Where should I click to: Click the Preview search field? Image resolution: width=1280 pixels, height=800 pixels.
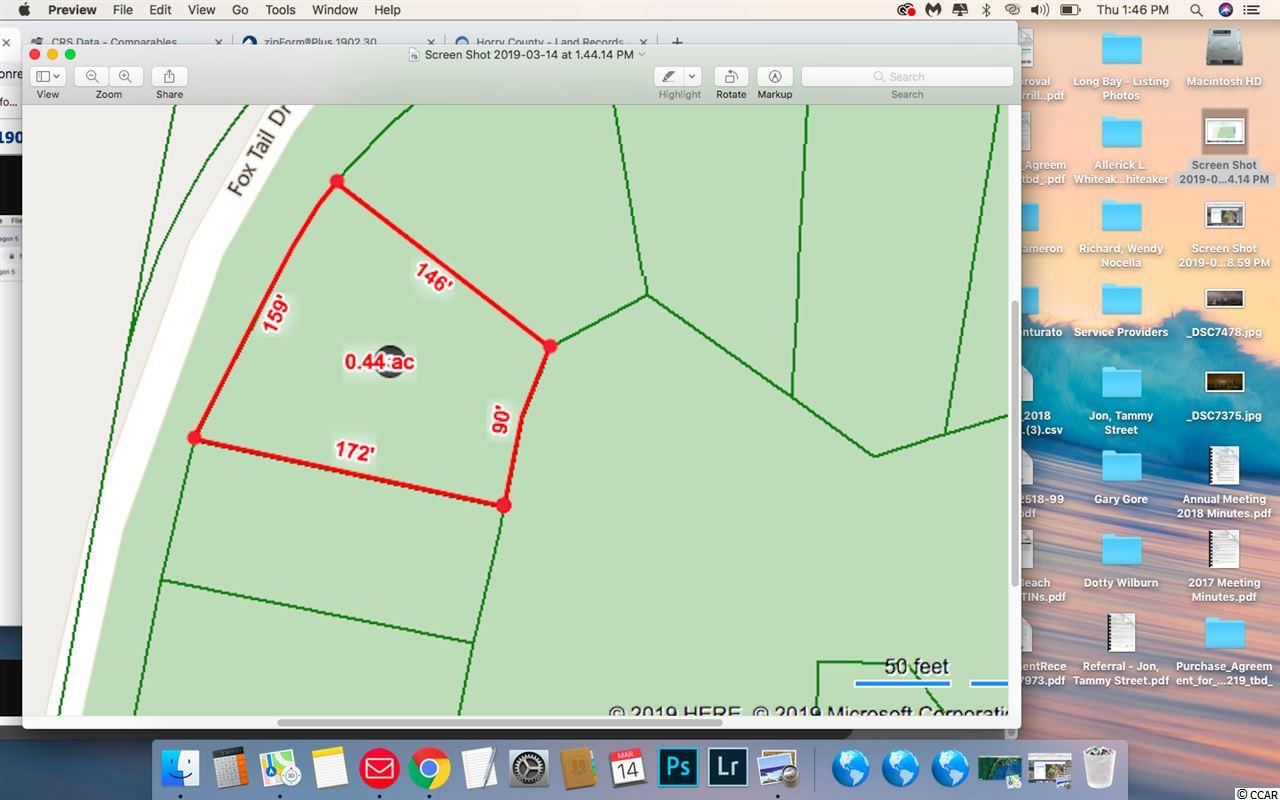[907, 76]
